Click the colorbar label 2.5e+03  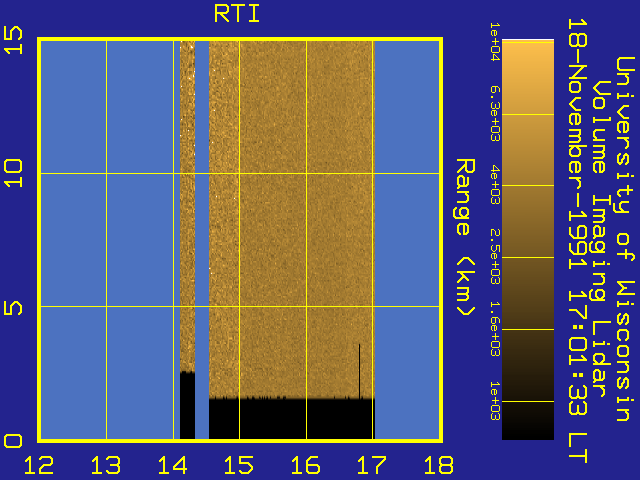pyautogui.click(x=495, y=256)
